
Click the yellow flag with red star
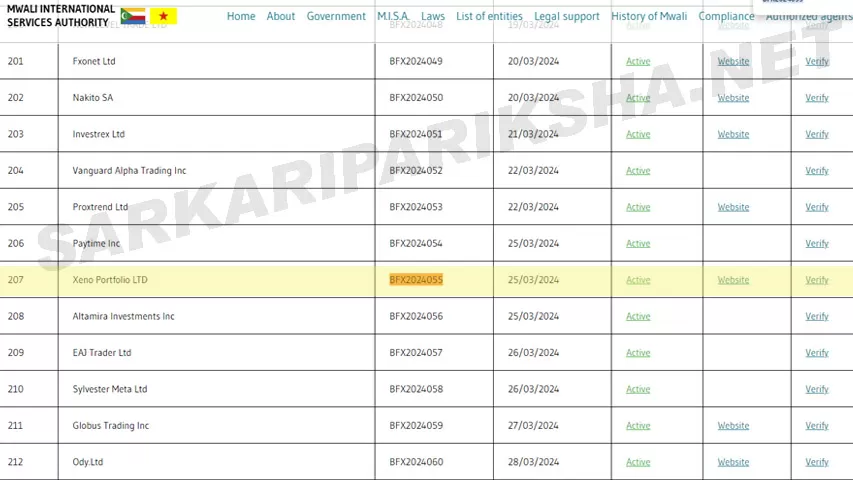pyautogui.click(x=163, y=16)
